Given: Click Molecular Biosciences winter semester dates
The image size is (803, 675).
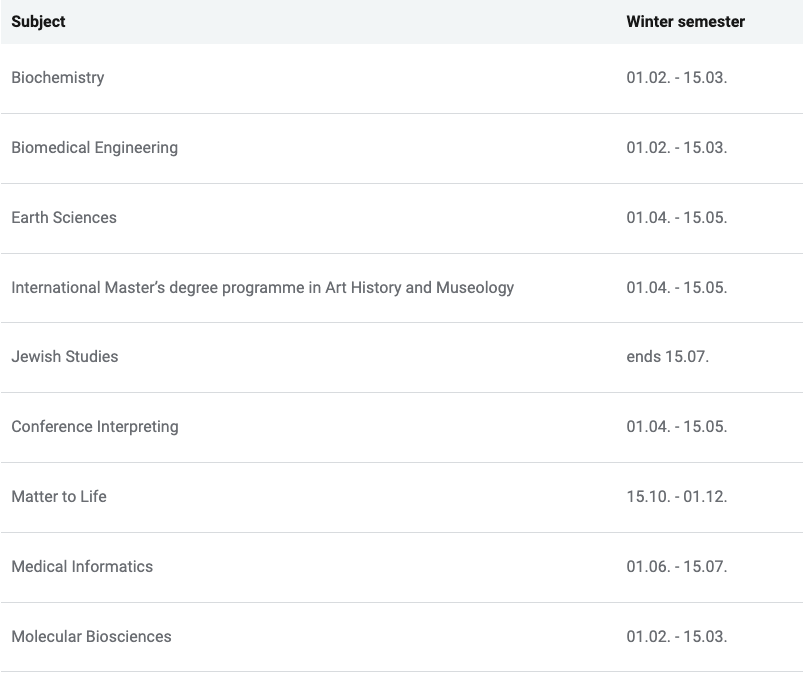Looking at the screenshot, I should [x=677, y=637].
